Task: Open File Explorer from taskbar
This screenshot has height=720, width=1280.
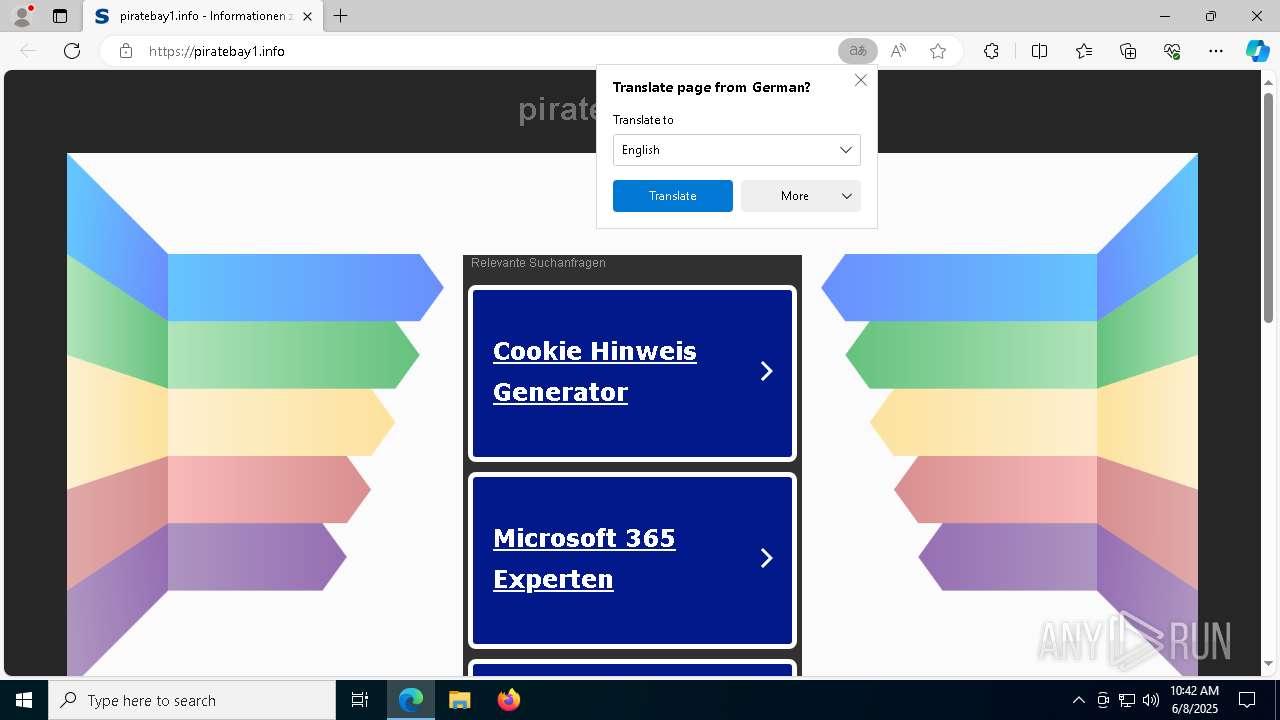Action: coord(459,700)
